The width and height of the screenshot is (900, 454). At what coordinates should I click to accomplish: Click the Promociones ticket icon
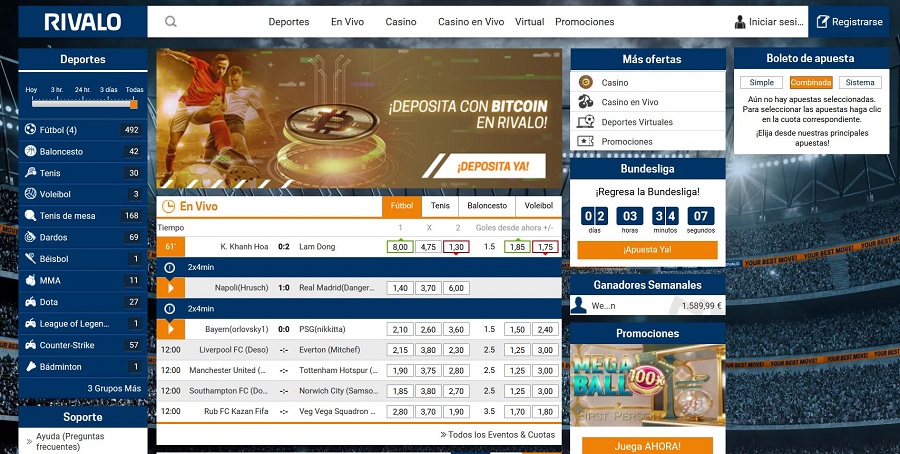tap(585, 141)
